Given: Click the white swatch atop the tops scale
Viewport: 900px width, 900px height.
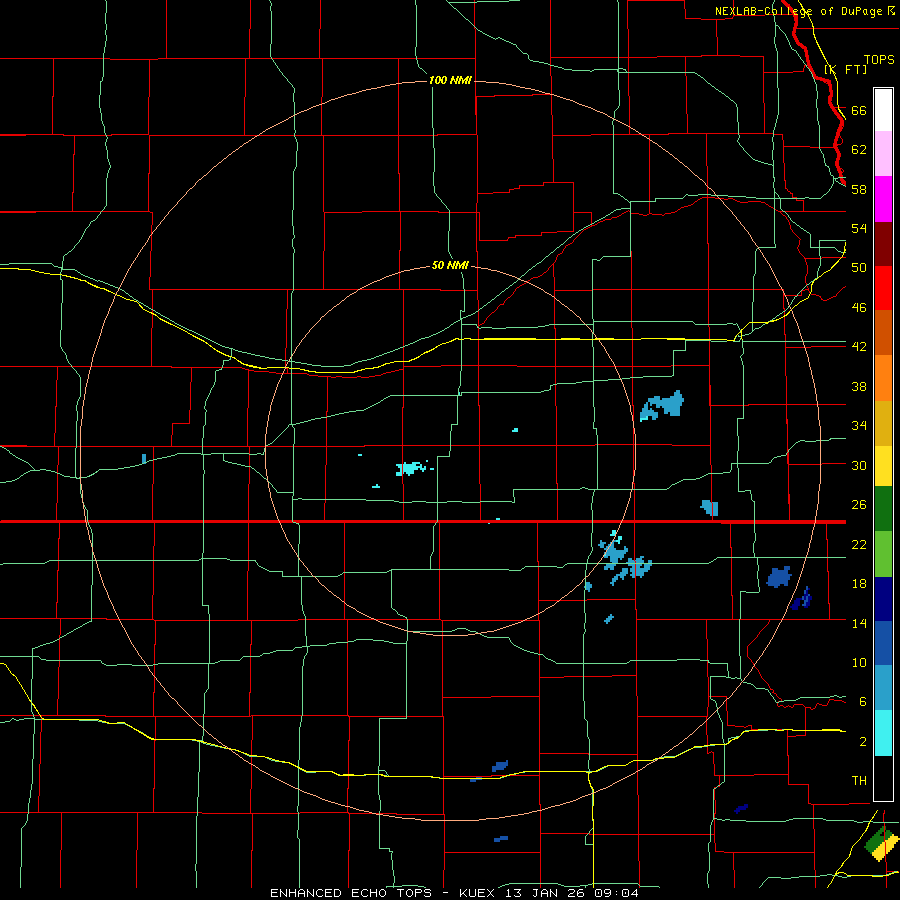Looking at the screenshot, I should click(883, 110).
